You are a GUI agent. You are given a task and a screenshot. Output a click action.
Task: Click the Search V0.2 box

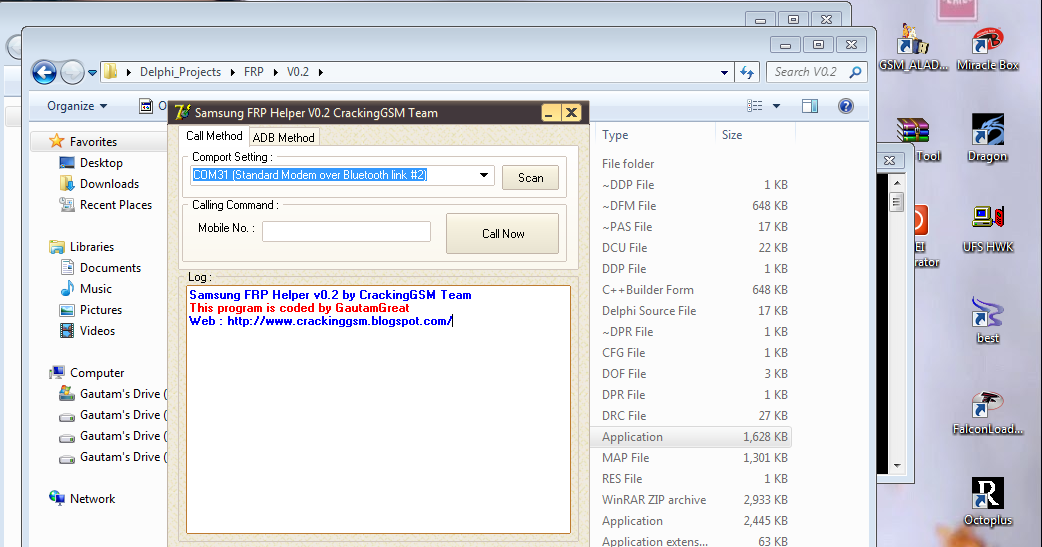[x=816, y=72]
